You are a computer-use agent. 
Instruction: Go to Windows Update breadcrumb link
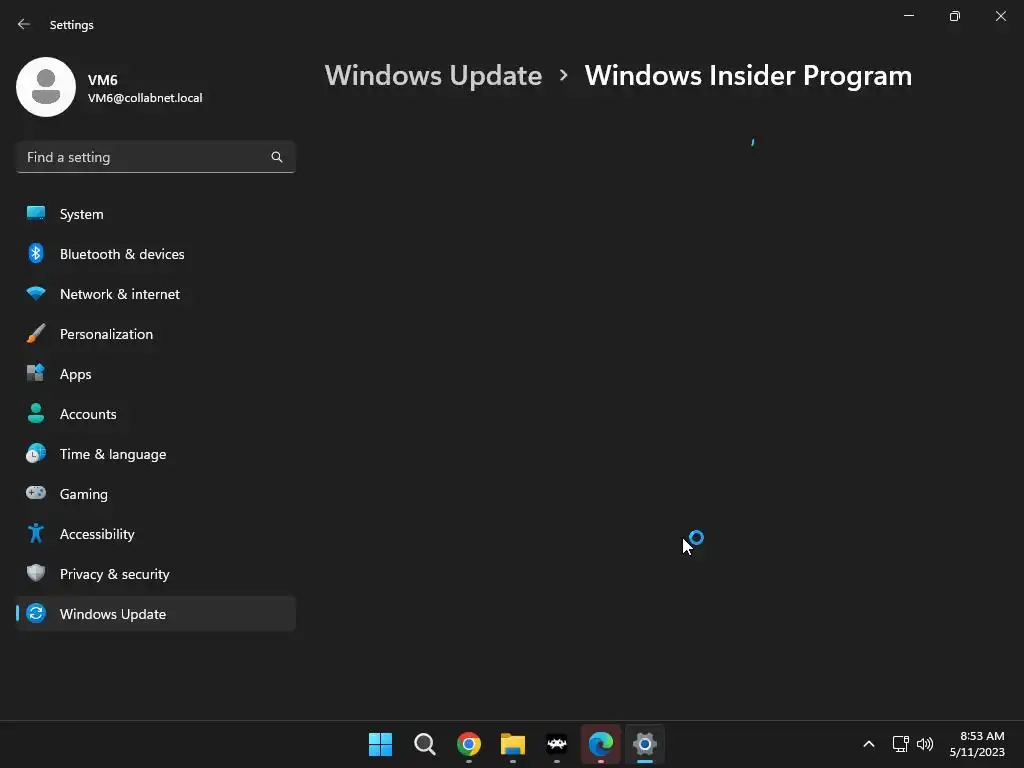tap(434, 76)
